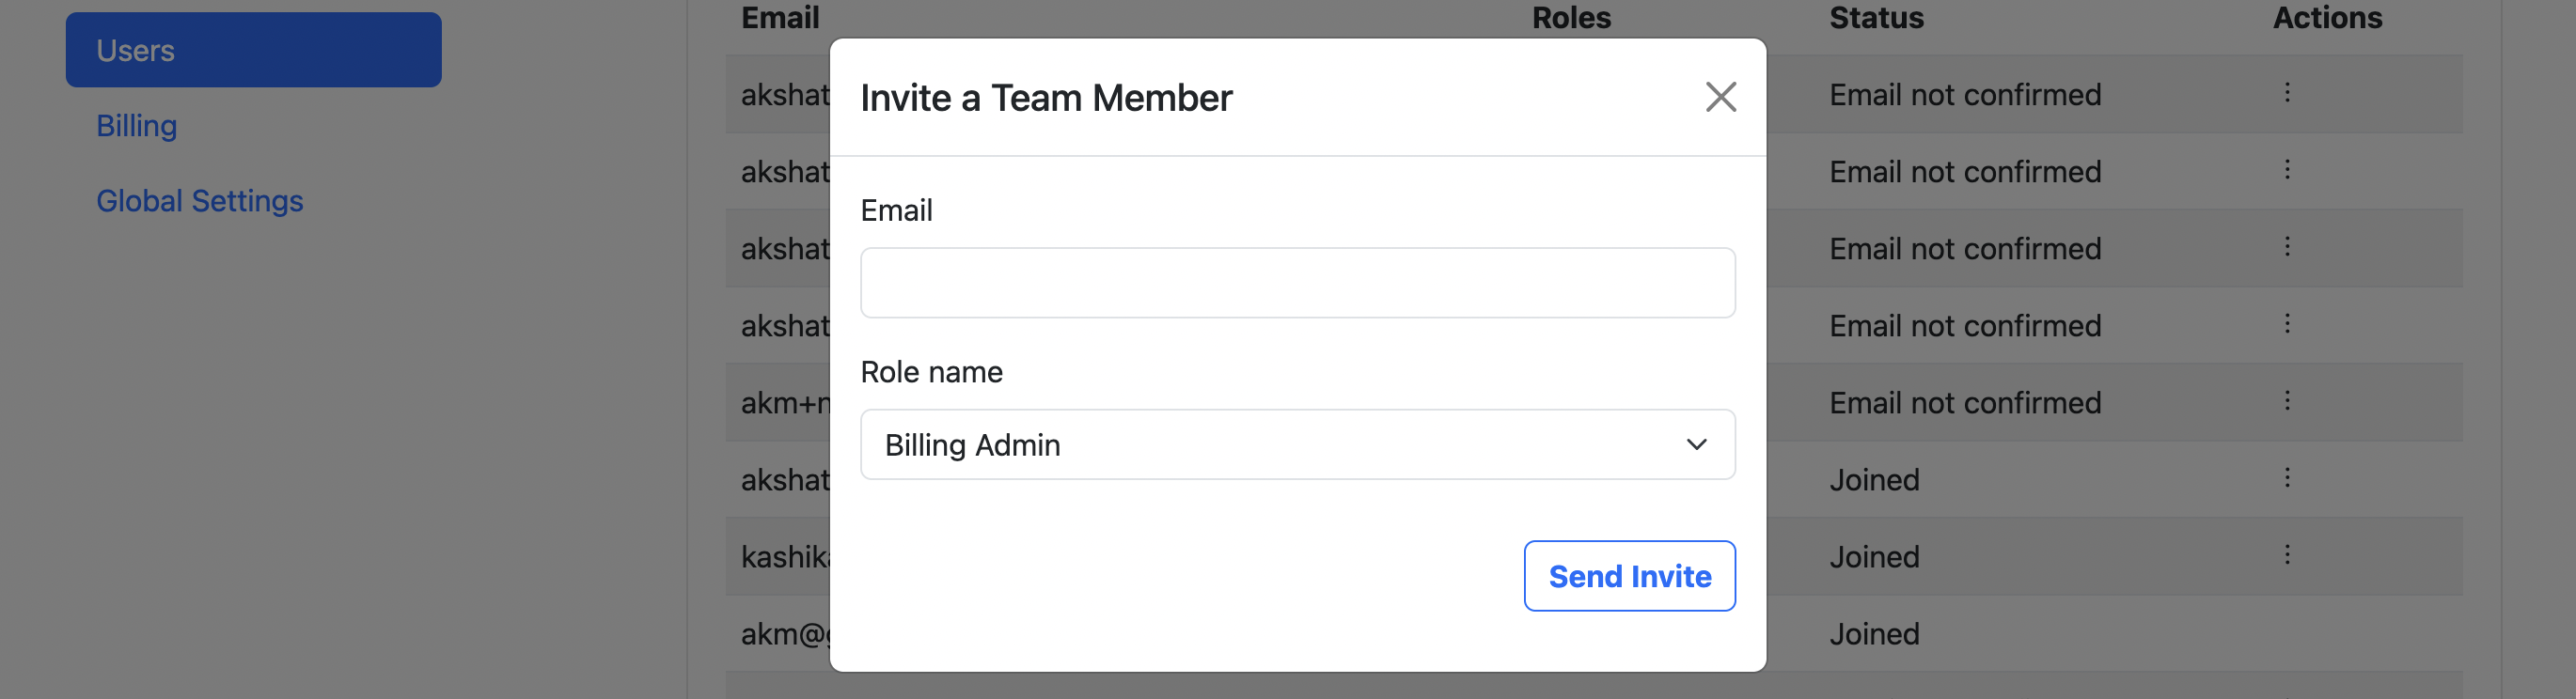The height and width of the screenshot is (699, 2576).
Task: Click into the Email input field
Action: (x=1297, y=283)
